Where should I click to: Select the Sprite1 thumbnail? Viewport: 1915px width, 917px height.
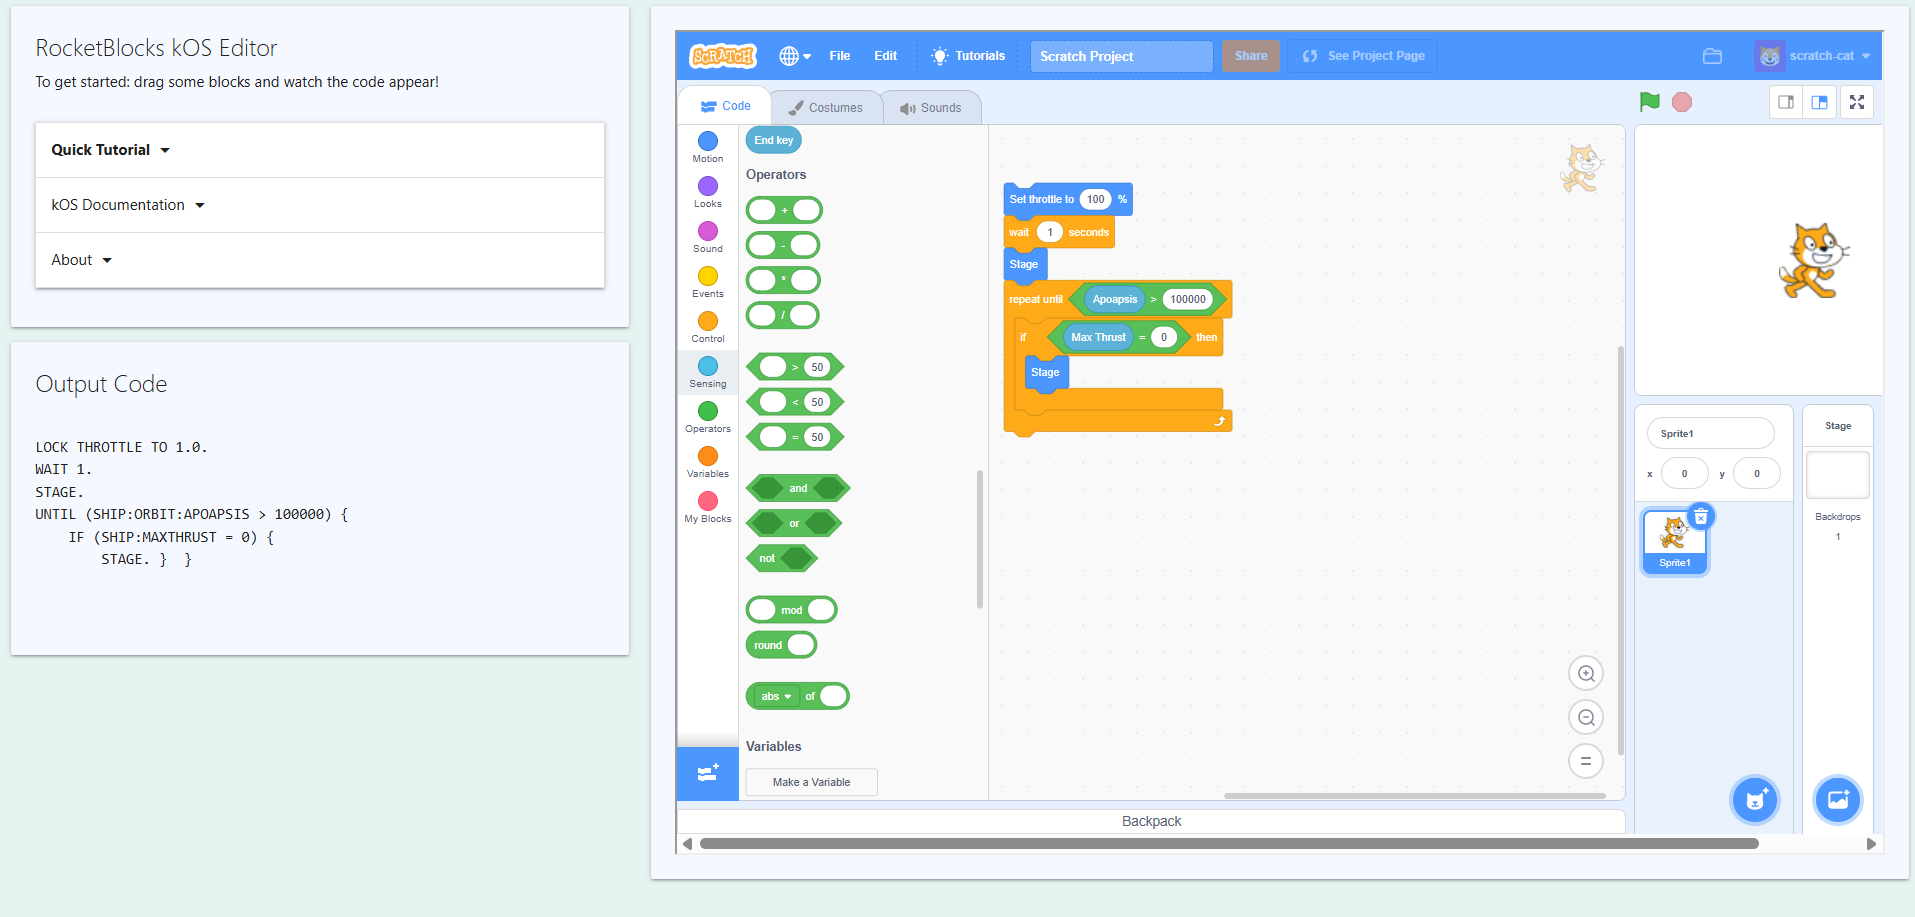[1675, 541]
